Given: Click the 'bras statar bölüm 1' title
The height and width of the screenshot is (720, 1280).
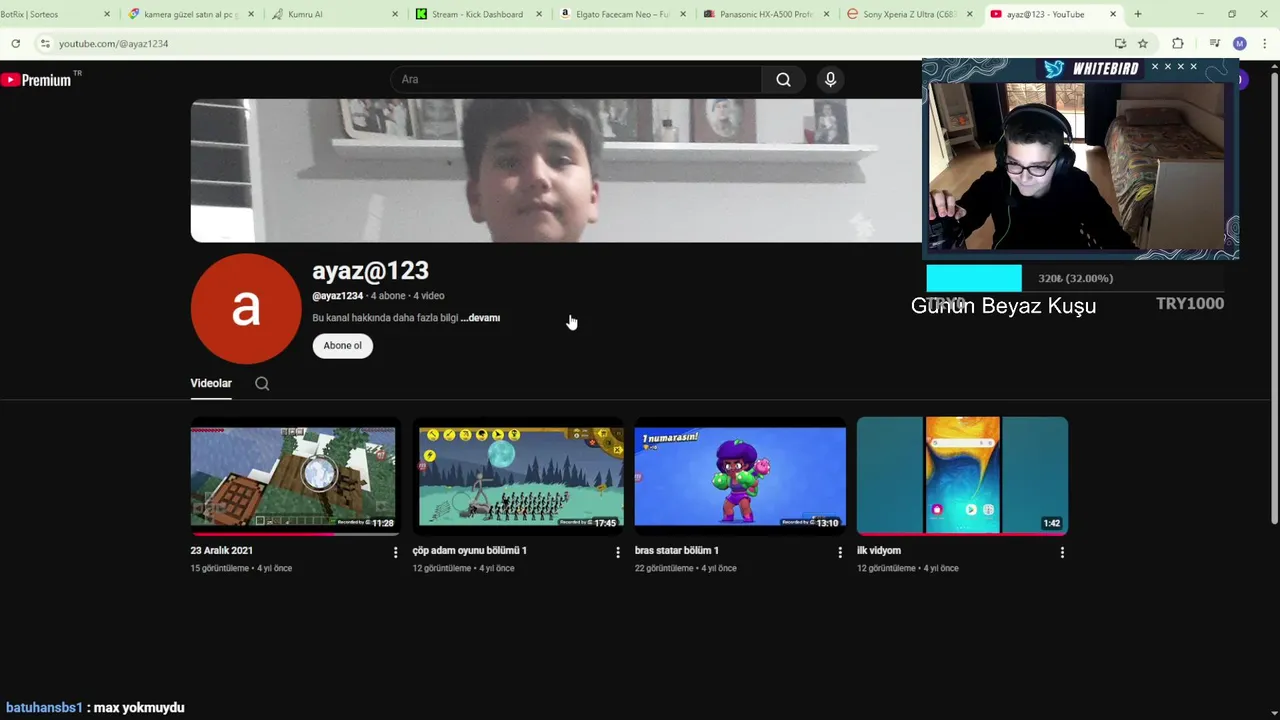Looking at the screenshot, I should pyautogui.click(x=677, y=551).
